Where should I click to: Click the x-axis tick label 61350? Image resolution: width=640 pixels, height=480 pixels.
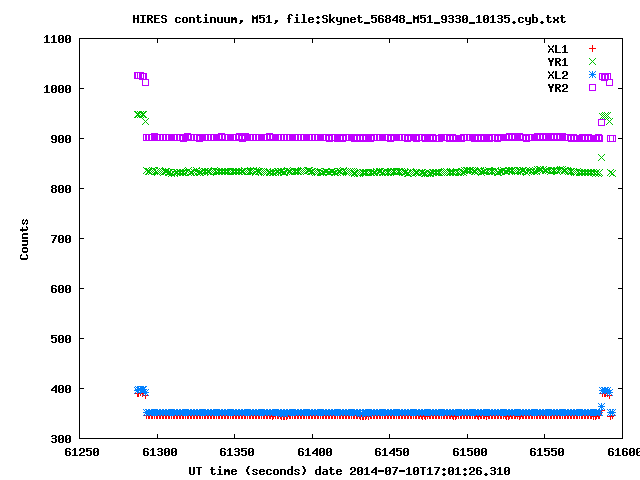coord(237,452)
